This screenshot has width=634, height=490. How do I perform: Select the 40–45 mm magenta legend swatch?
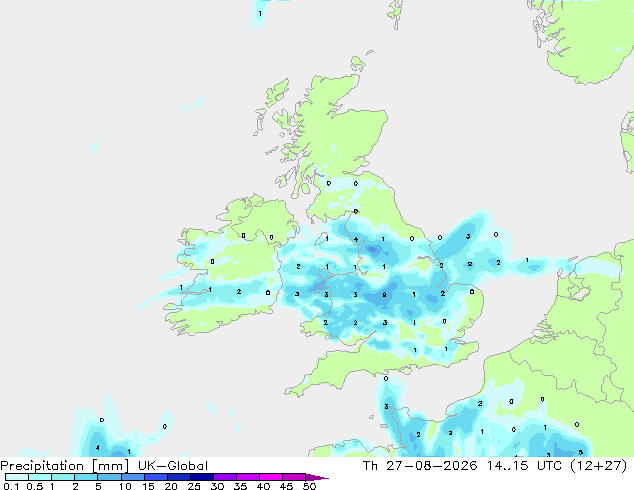(x=271, y=477)
